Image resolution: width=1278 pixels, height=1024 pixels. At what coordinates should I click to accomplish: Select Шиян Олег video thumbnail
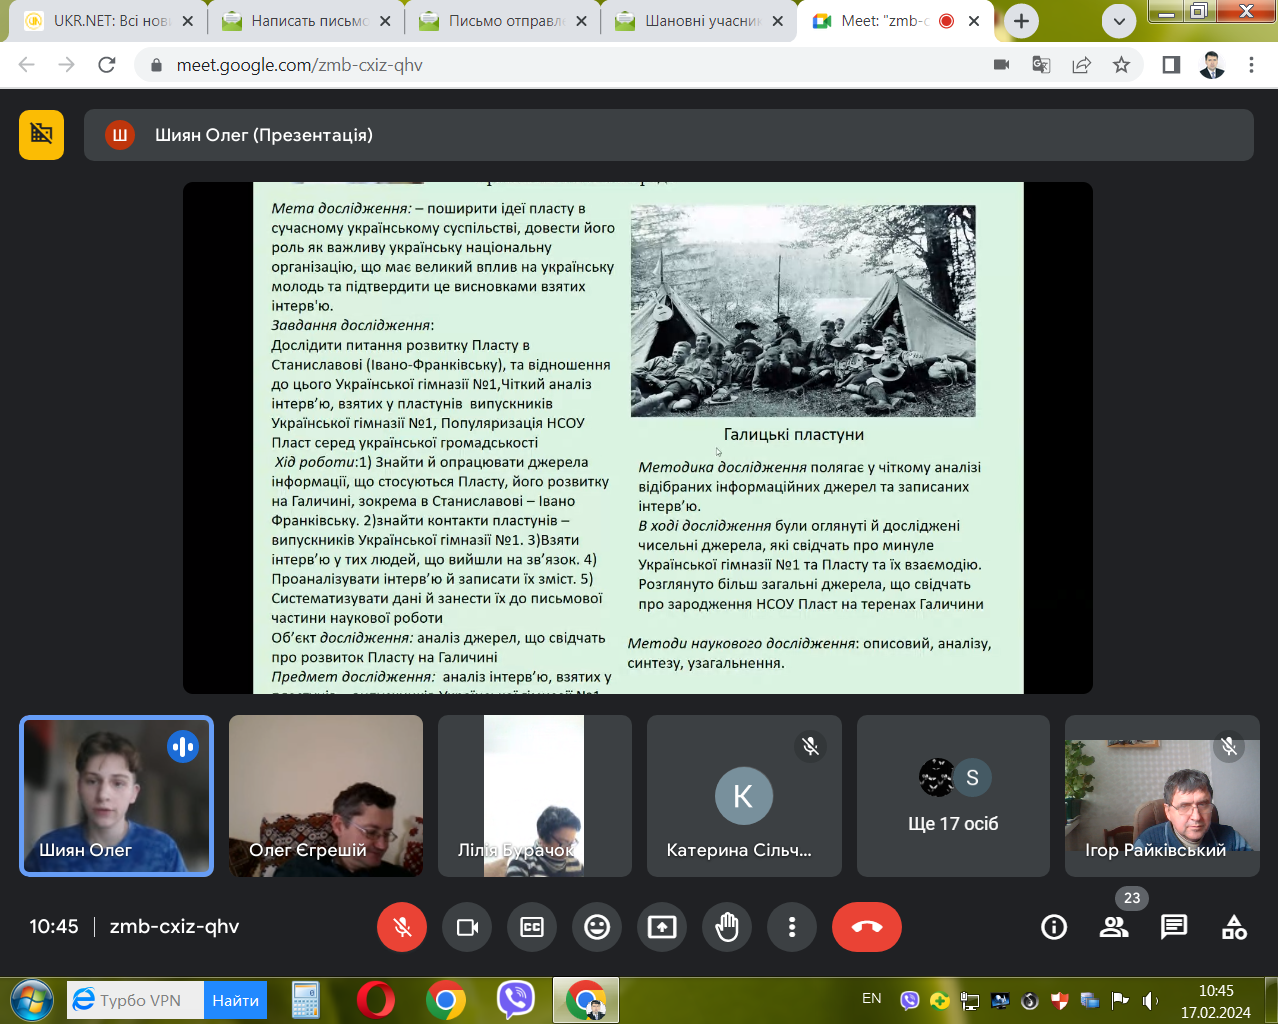[117, 796]
